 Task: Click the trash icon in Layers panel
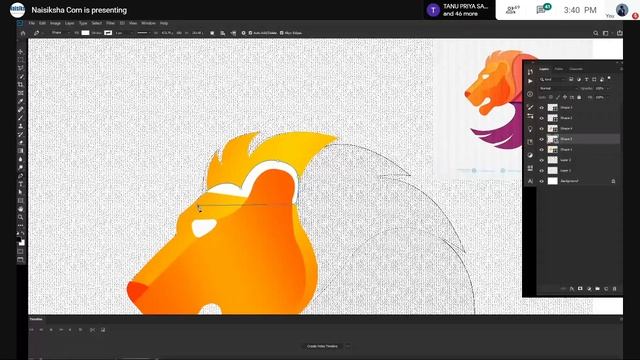[x=614, y=289]
